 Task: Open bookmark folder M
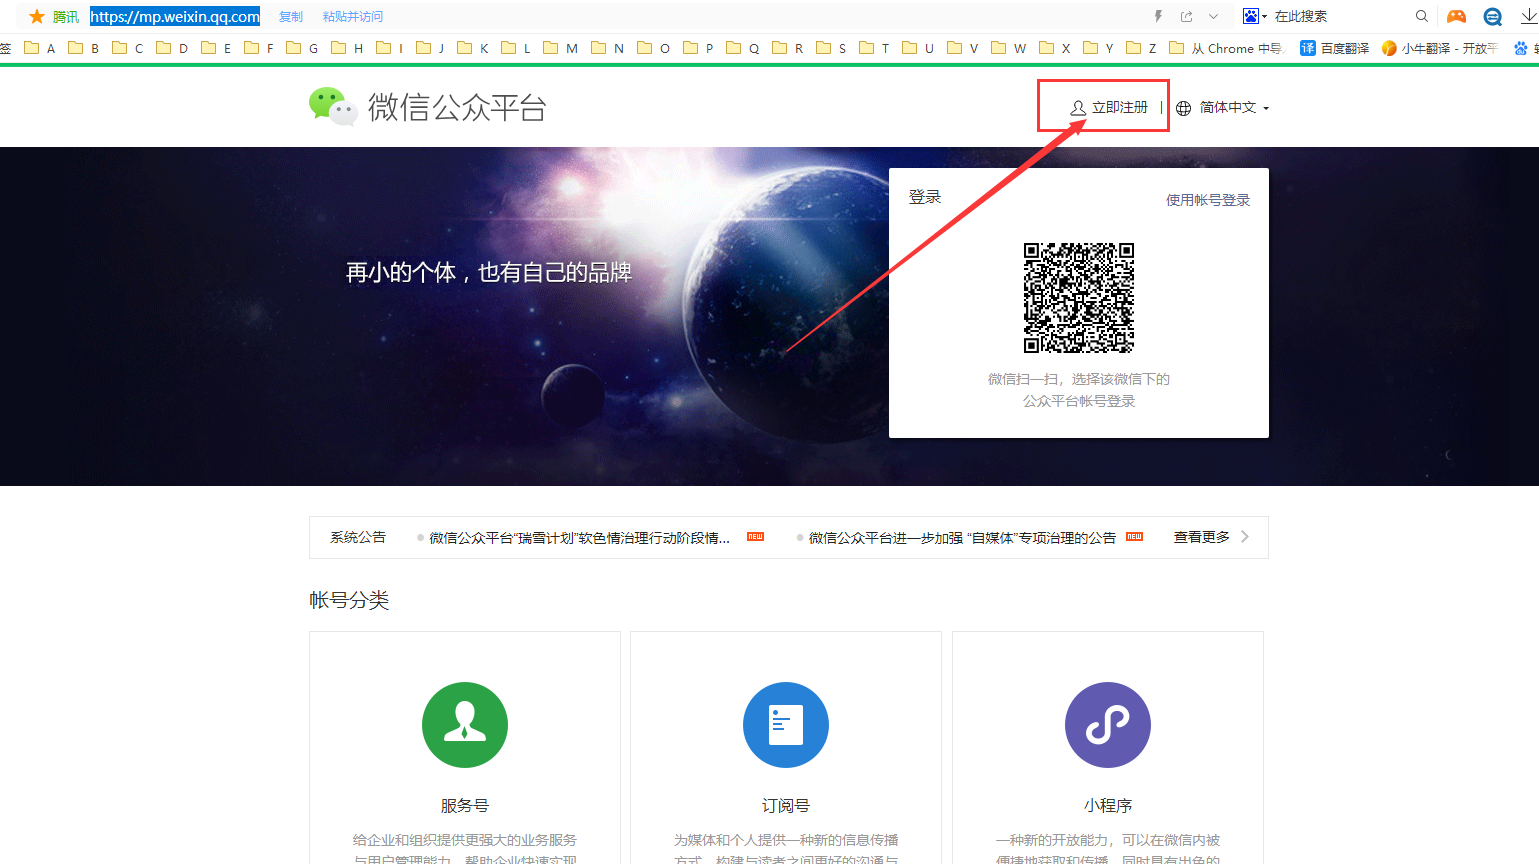561,48
